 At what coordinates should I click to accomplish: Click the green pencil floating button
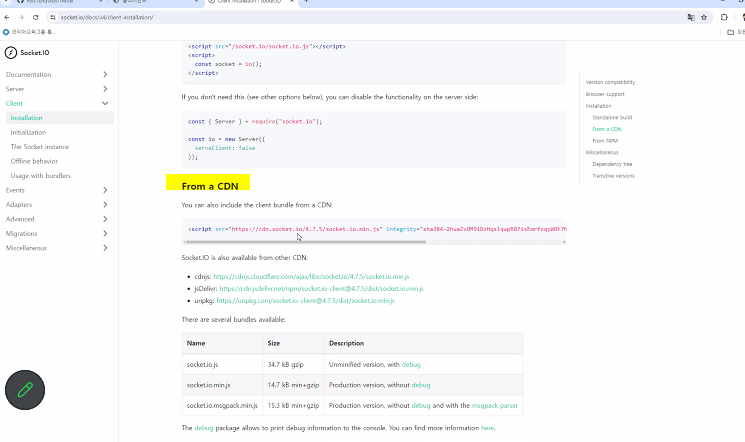pyautogui.click(x=25, y=390)
